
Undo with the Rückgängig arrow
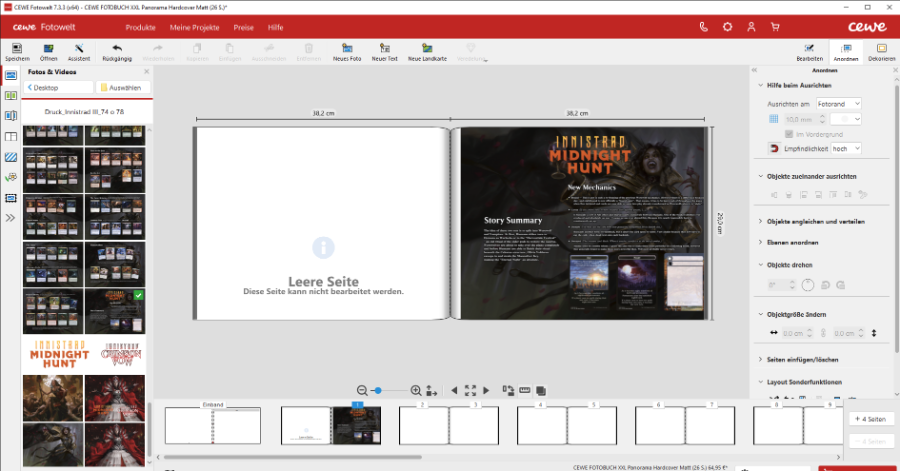[x=117, y=49]
